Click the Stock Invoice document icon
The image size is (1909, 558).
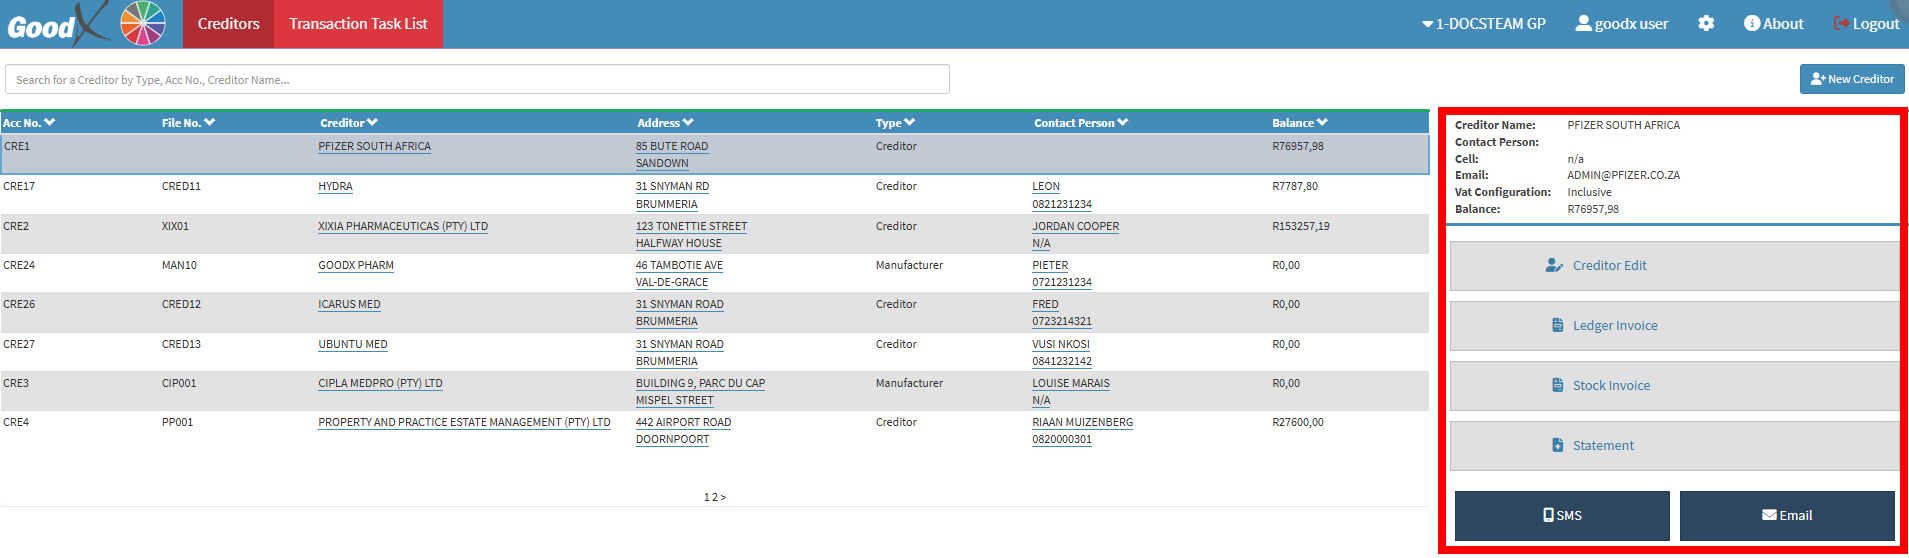coord(1557,385)
